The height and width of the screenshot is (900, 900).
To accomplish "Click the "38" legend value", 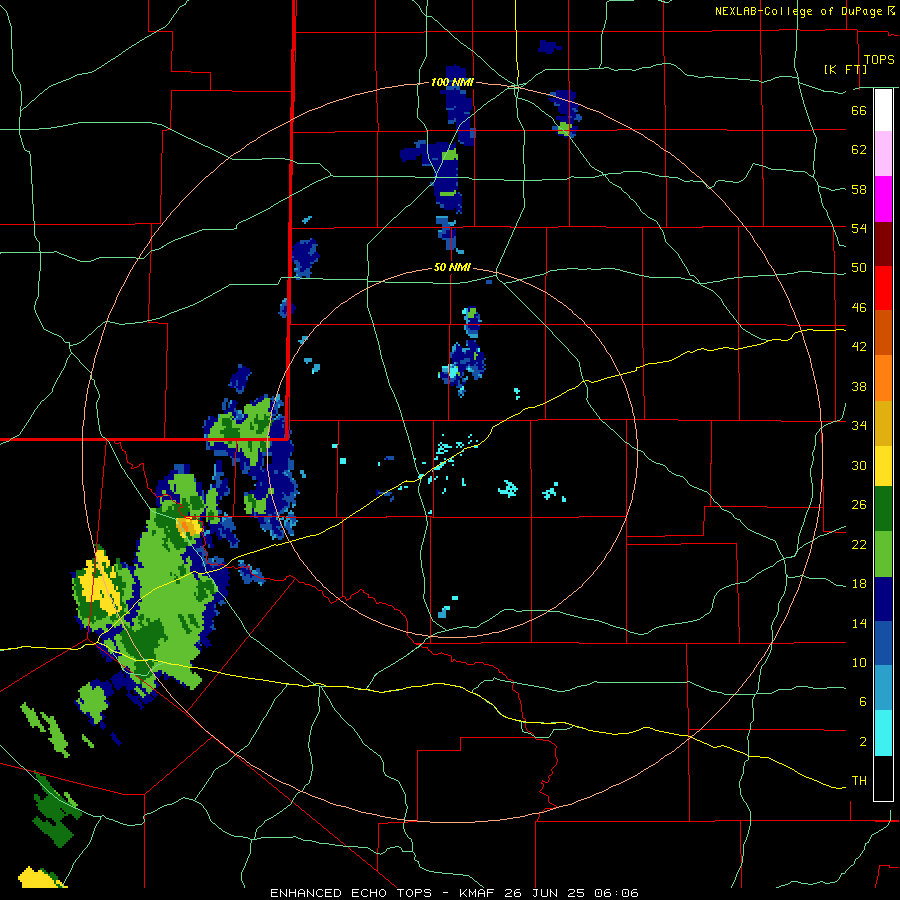I will click(859, 386).
